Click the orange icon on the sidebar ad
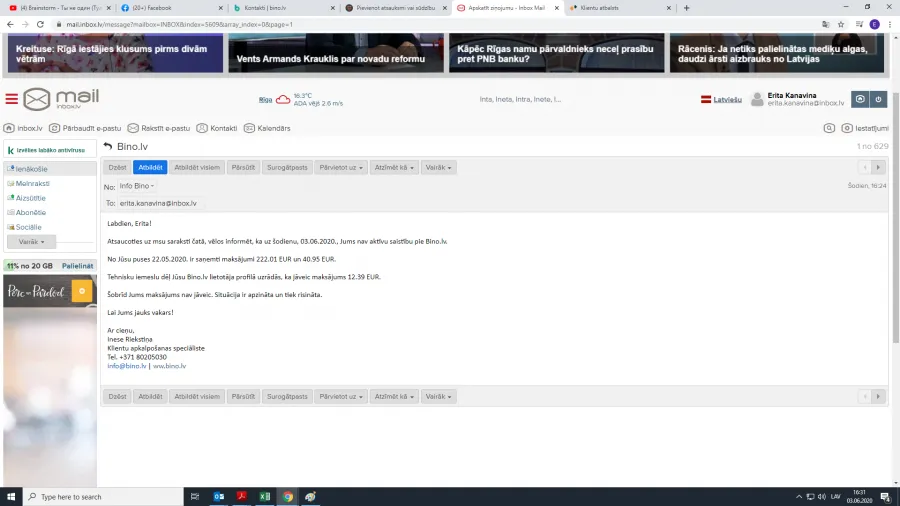Viewport: 900px width, 506px height. coord(82,291)
